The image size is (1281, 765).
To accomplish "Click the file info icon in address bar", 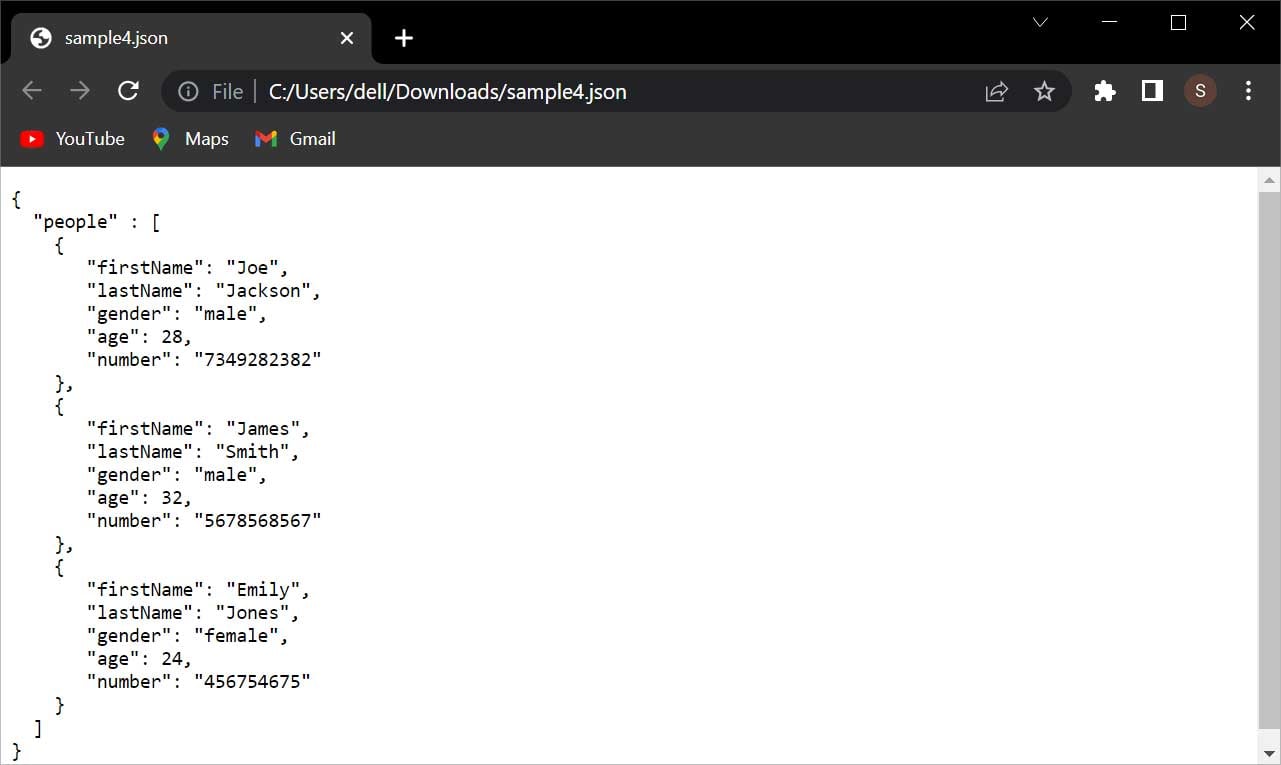I will coord(188,91).
